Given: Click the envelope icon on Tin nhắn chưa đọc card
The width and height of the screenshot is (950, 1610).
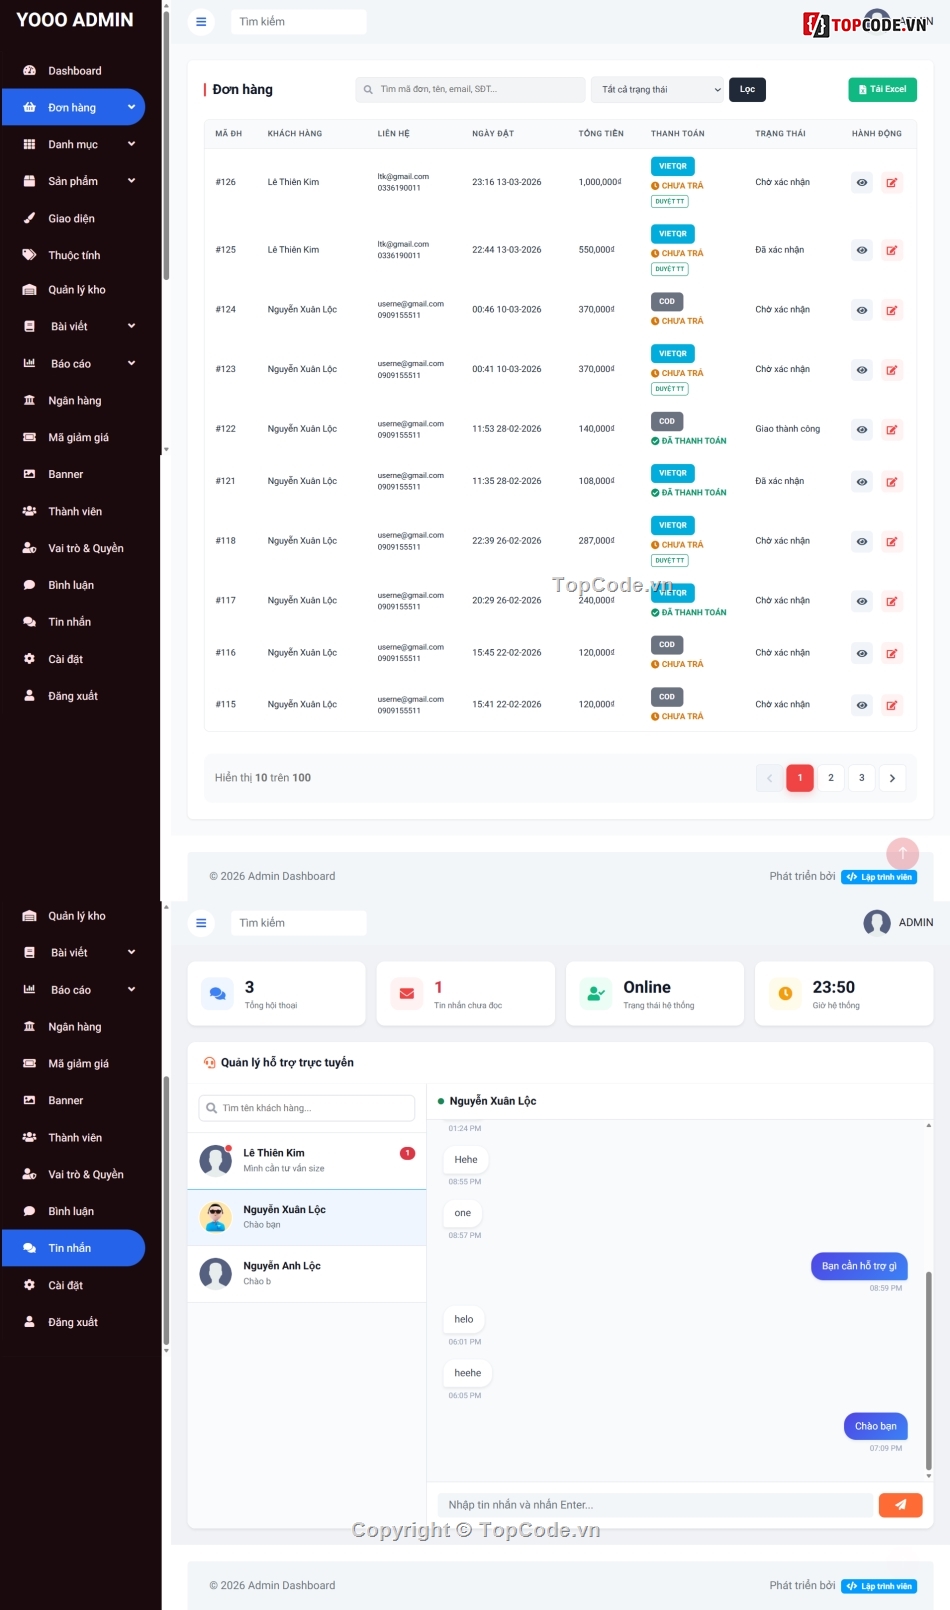Looking at the screenshot, I should click(x=406, y=994).
